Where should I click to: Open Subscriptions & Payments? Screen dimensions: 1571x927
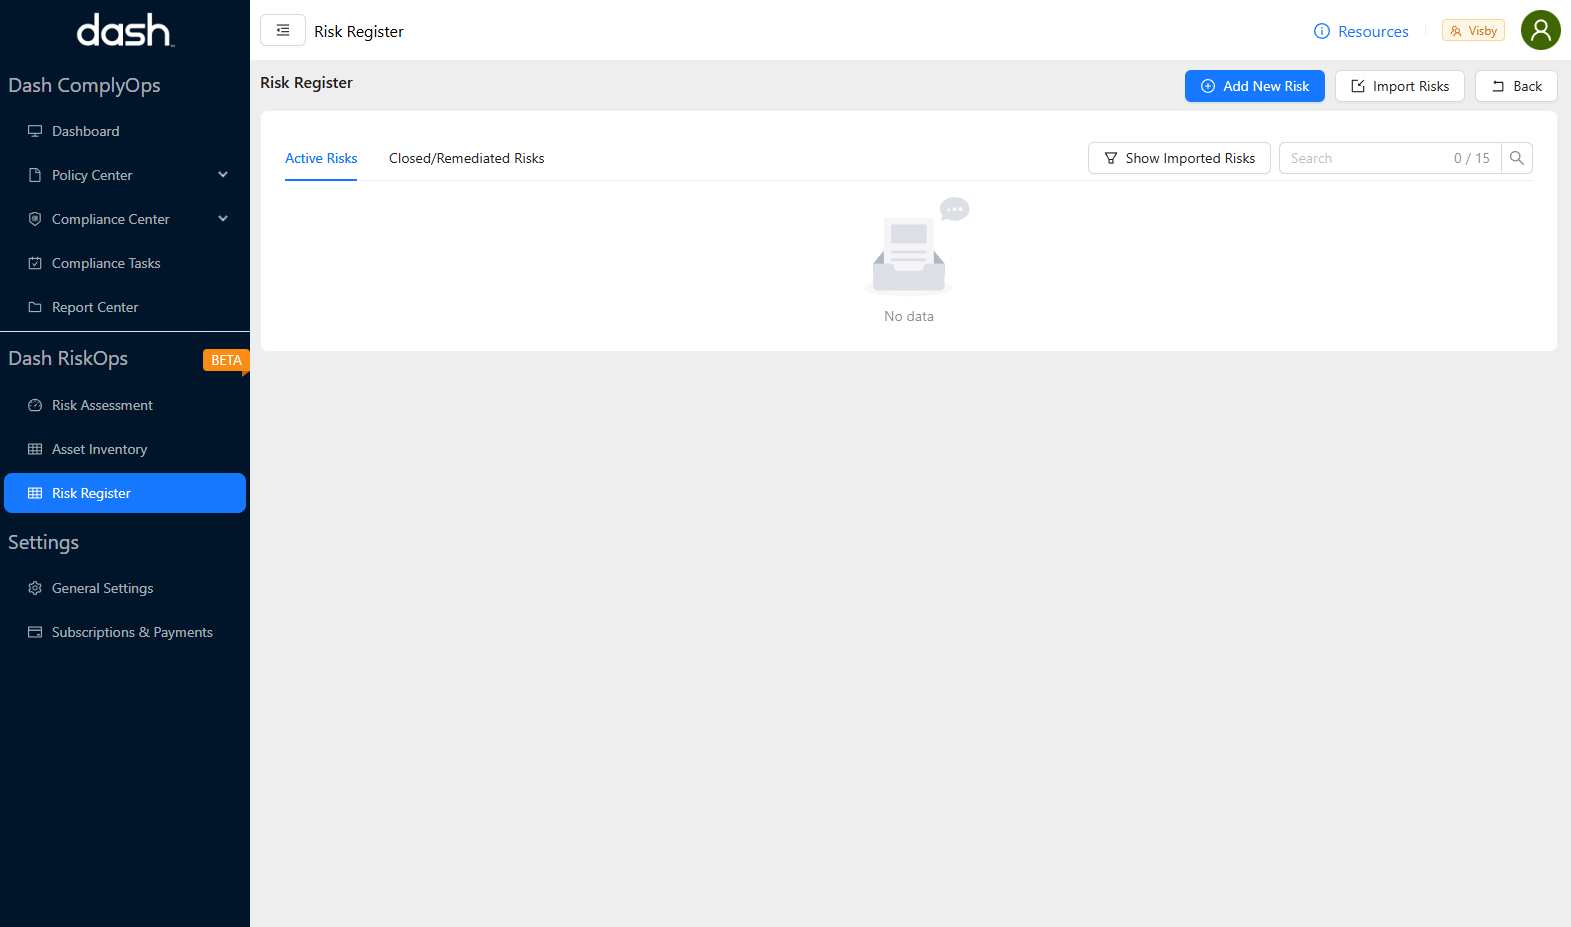(x=132, y=632)
